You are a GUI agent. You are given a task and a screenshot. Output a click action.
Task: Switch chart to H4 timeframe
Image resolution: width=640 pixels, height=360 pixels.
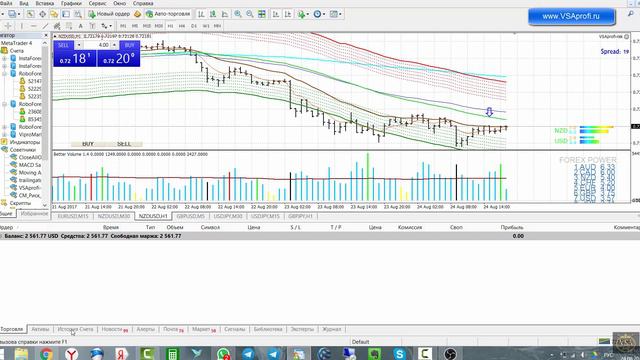182,26
